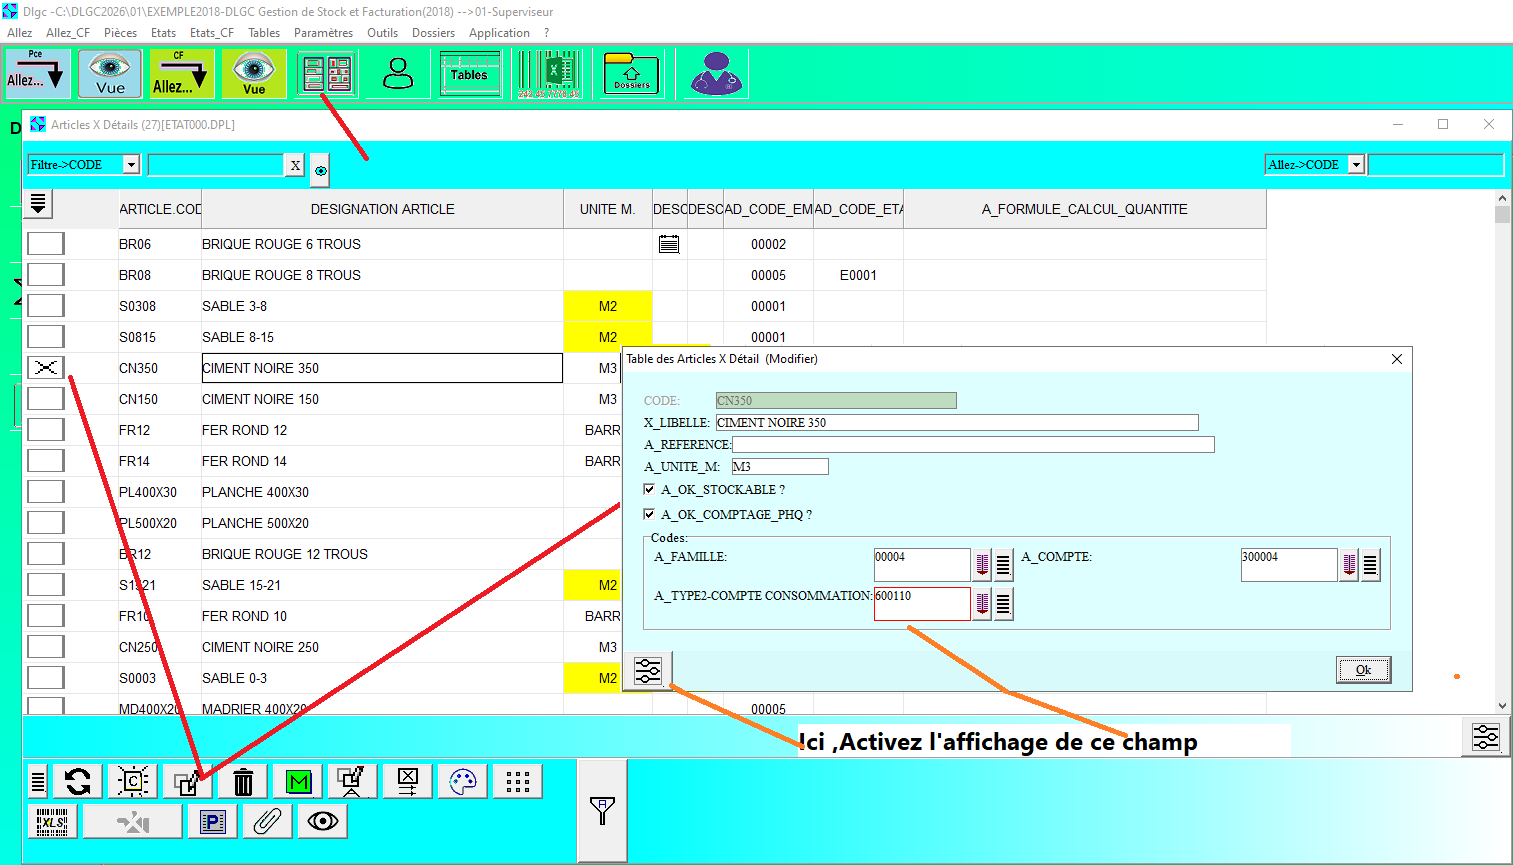Viewport: 1513px width, 865px height.
Task: Click the funnel filter icon
Action: click(602, 810)
